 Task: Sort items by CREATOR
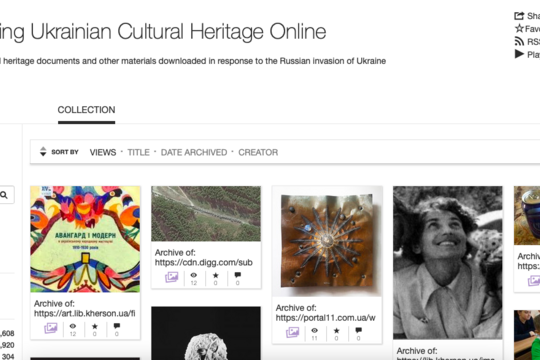pyautogui.click(x=258, y=152)
